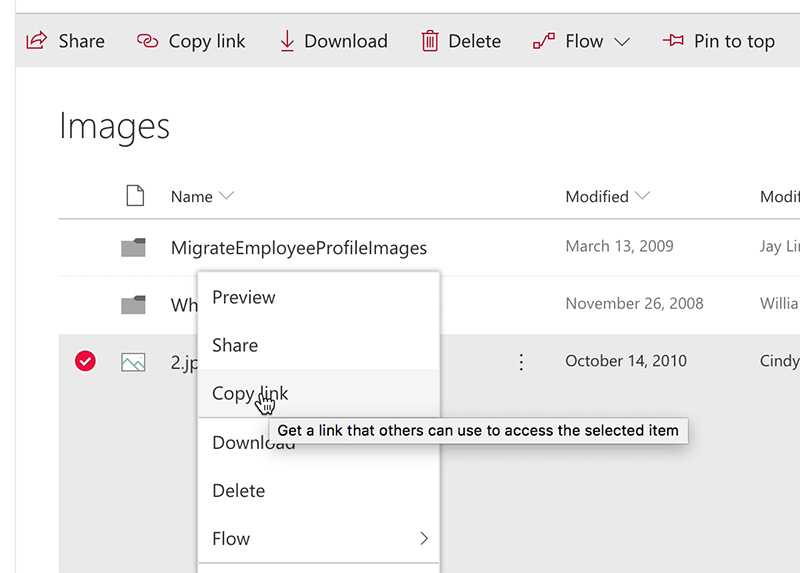The height and width of the screenshot is (573, 800).
Task: Deselect the checked 2.jpg row
Action: click(x=86, y=362)
